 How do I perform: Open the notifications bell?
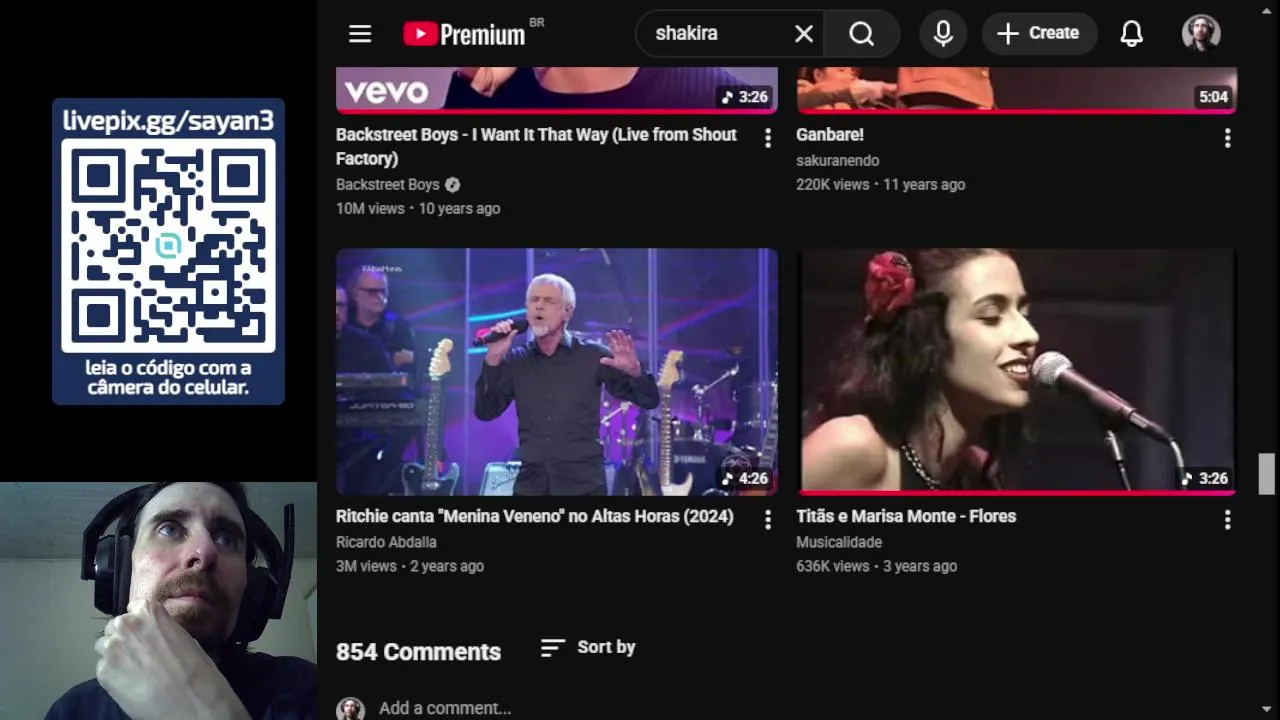(1131, 34)
